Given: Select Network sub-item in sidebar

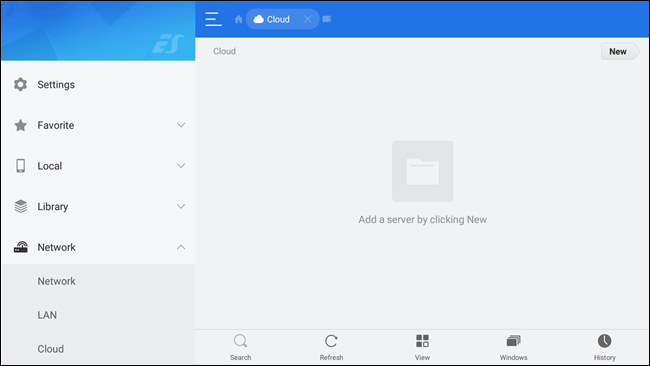Looking at the screenshot, I should pos(56,281).
